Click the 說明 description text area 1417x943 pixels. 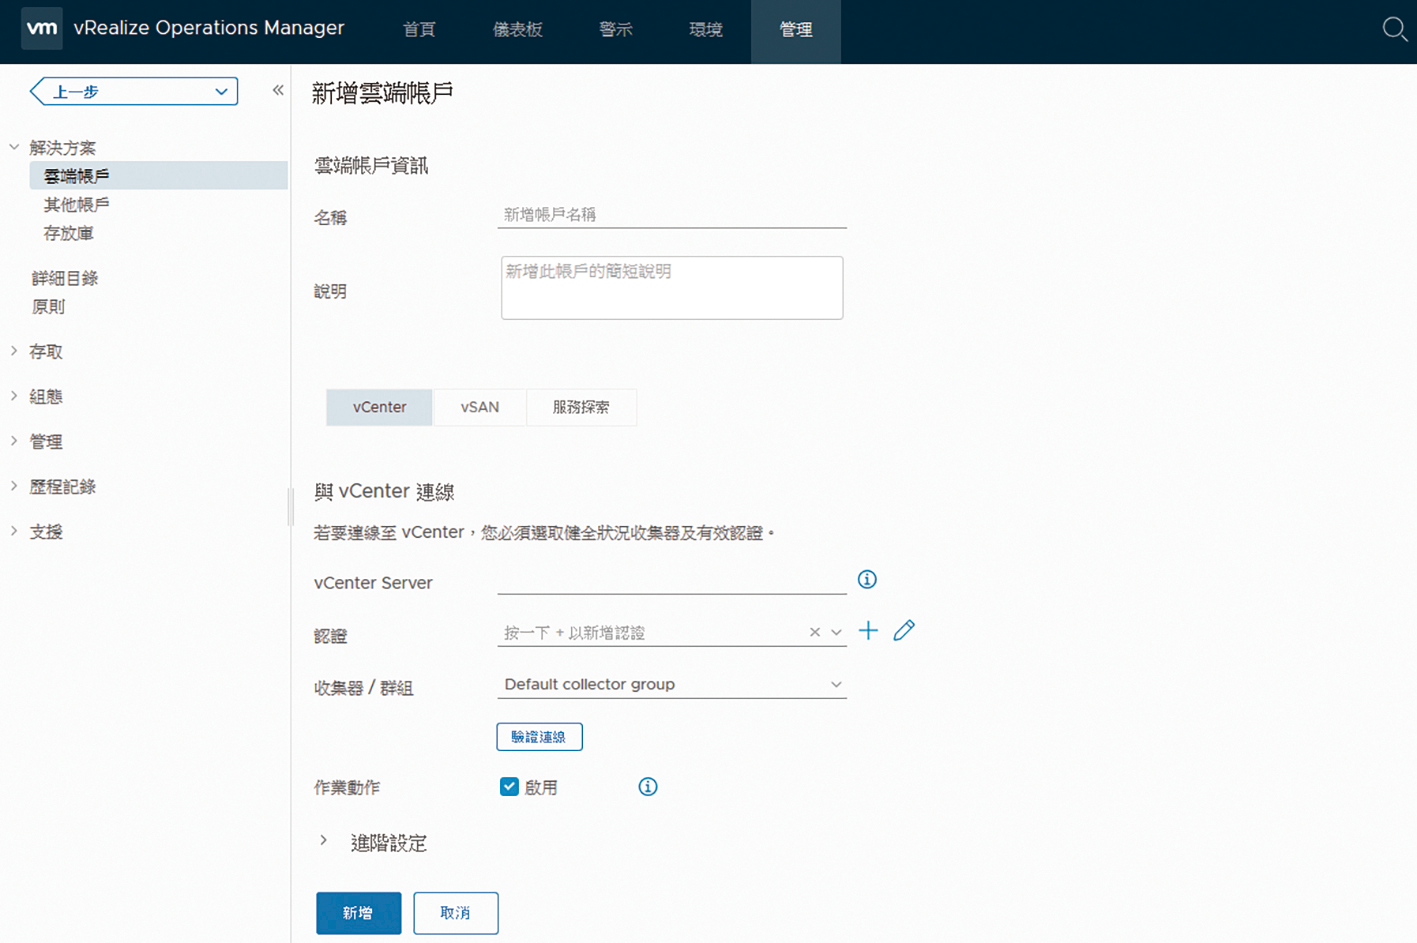[672, 288]
